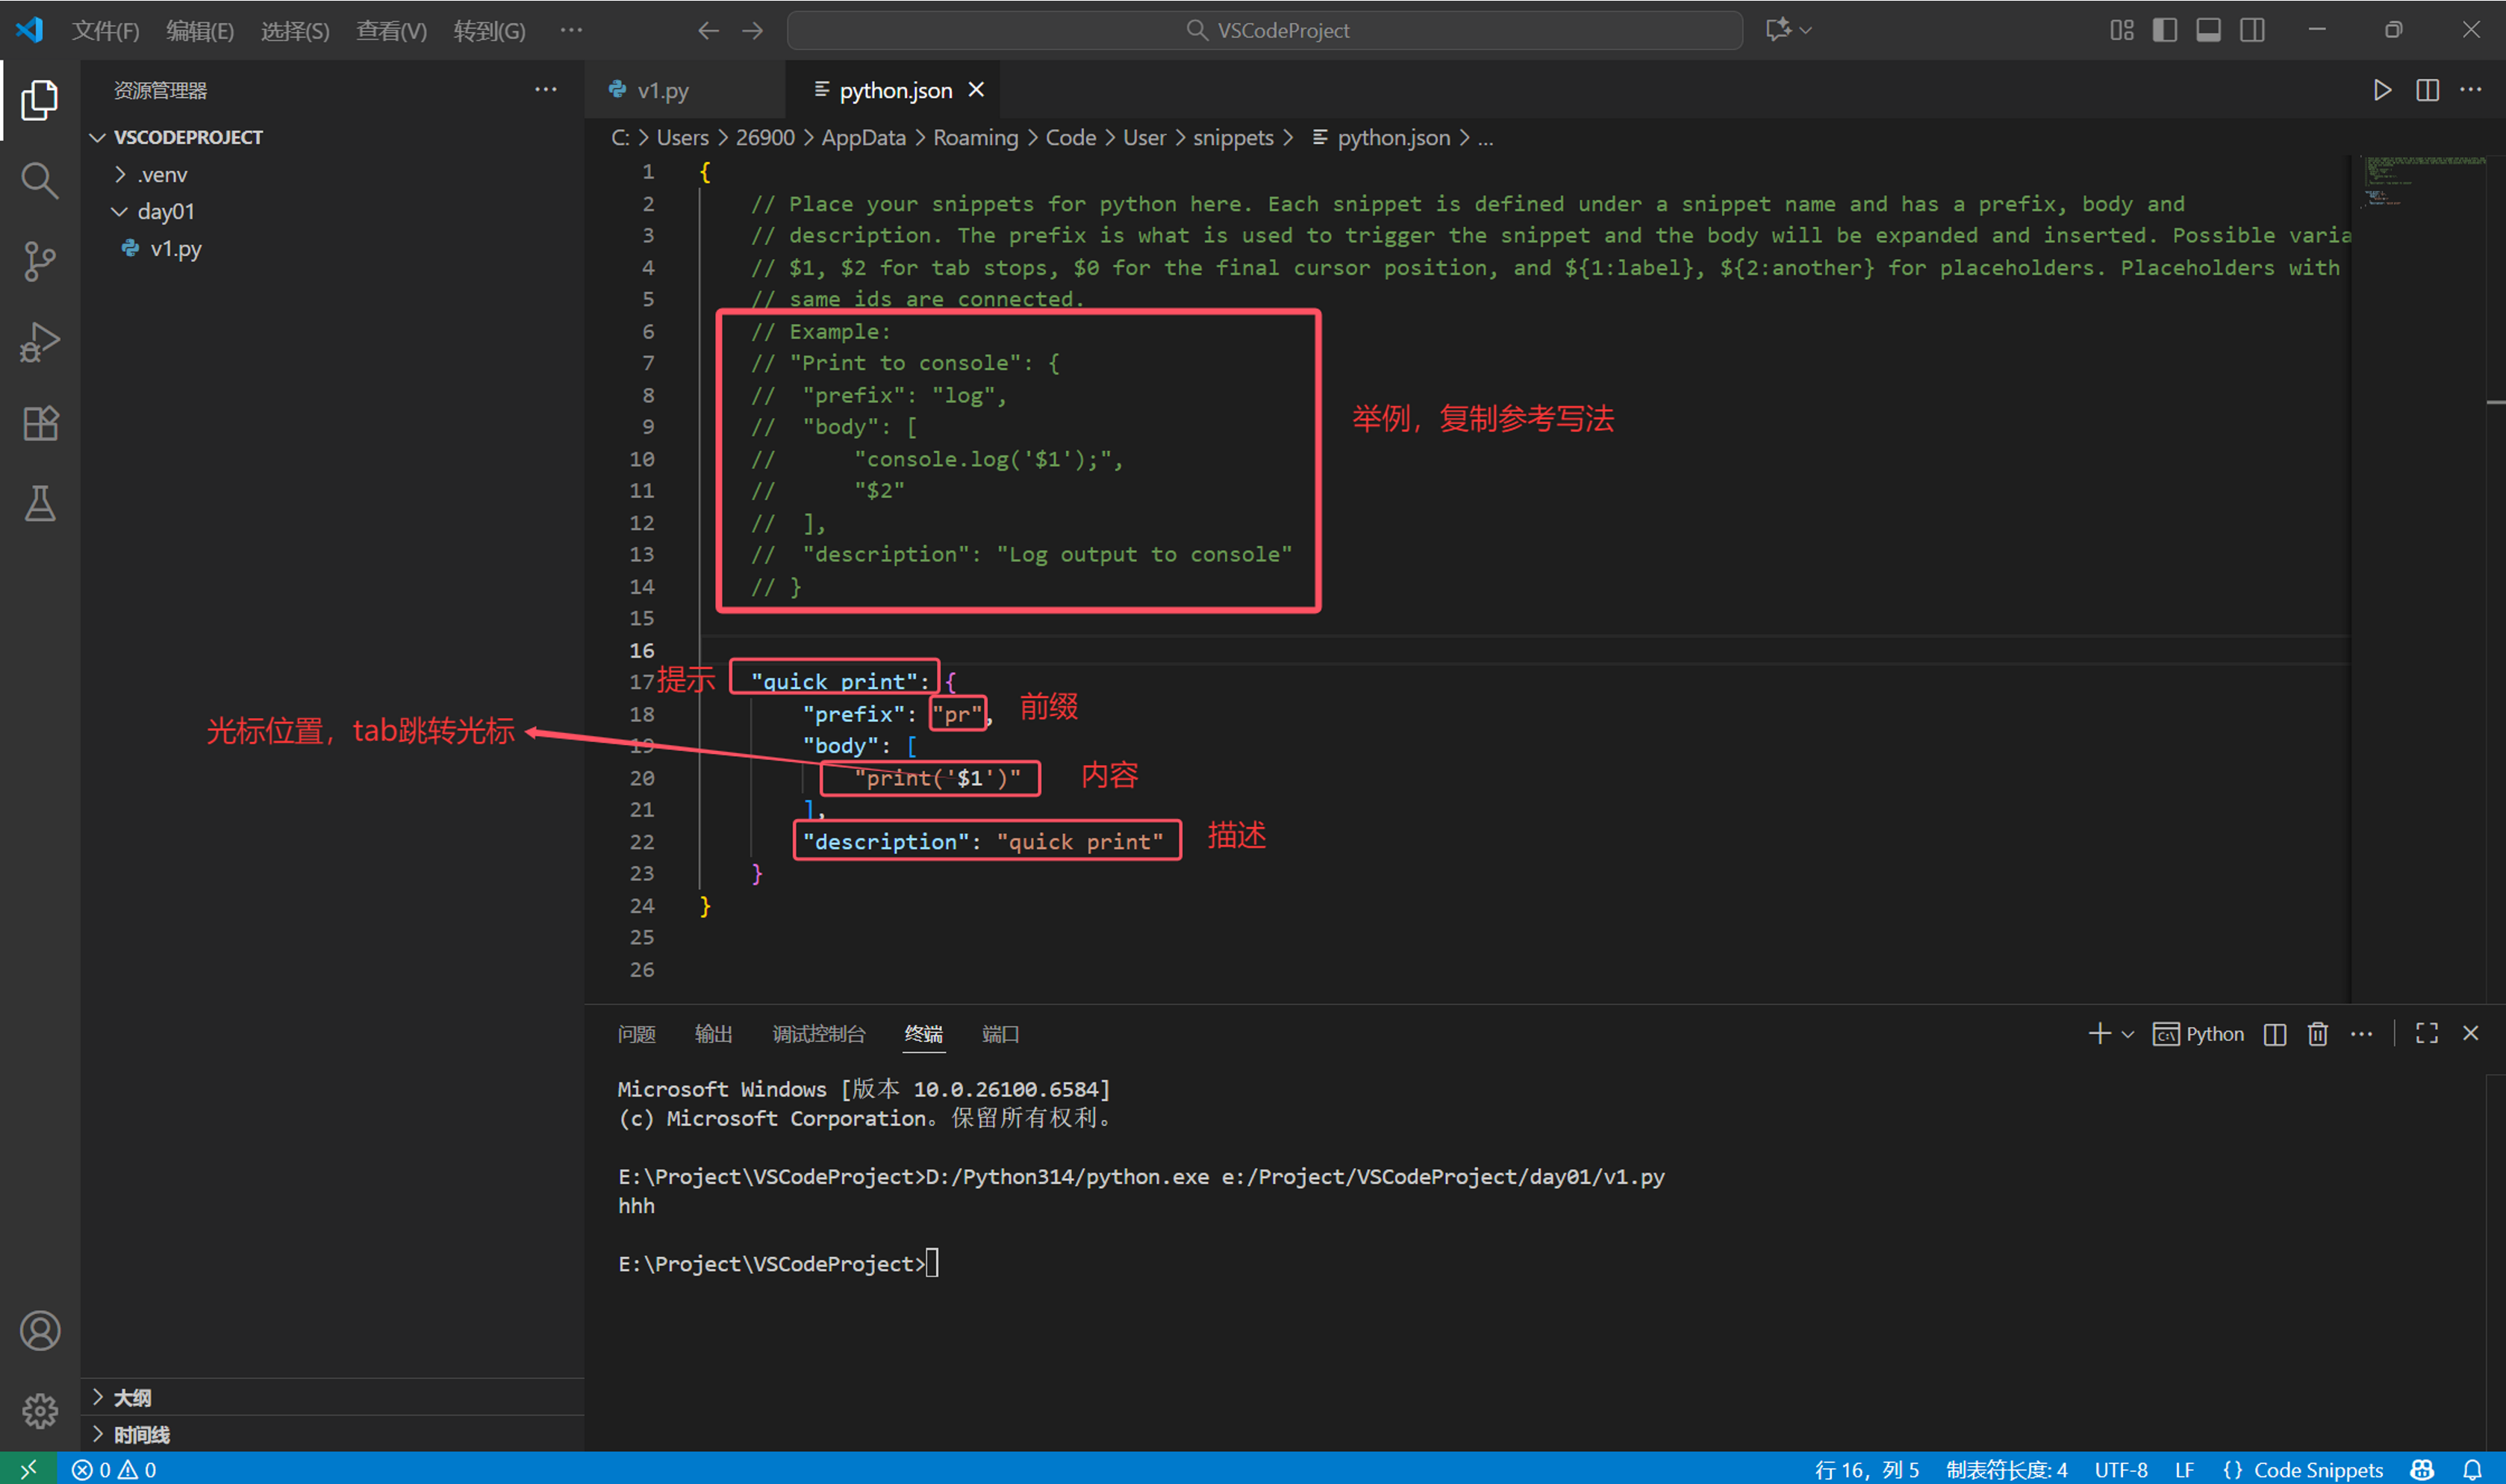Toggle the primary sidebar visibility
The width and height of the screenshot is (2506, 1484).
pyautogui.click(x=2163, y=30)
